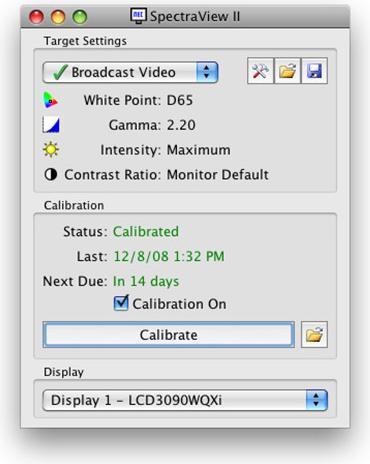
Task: Click the green zoom window button
Action: 80,17
